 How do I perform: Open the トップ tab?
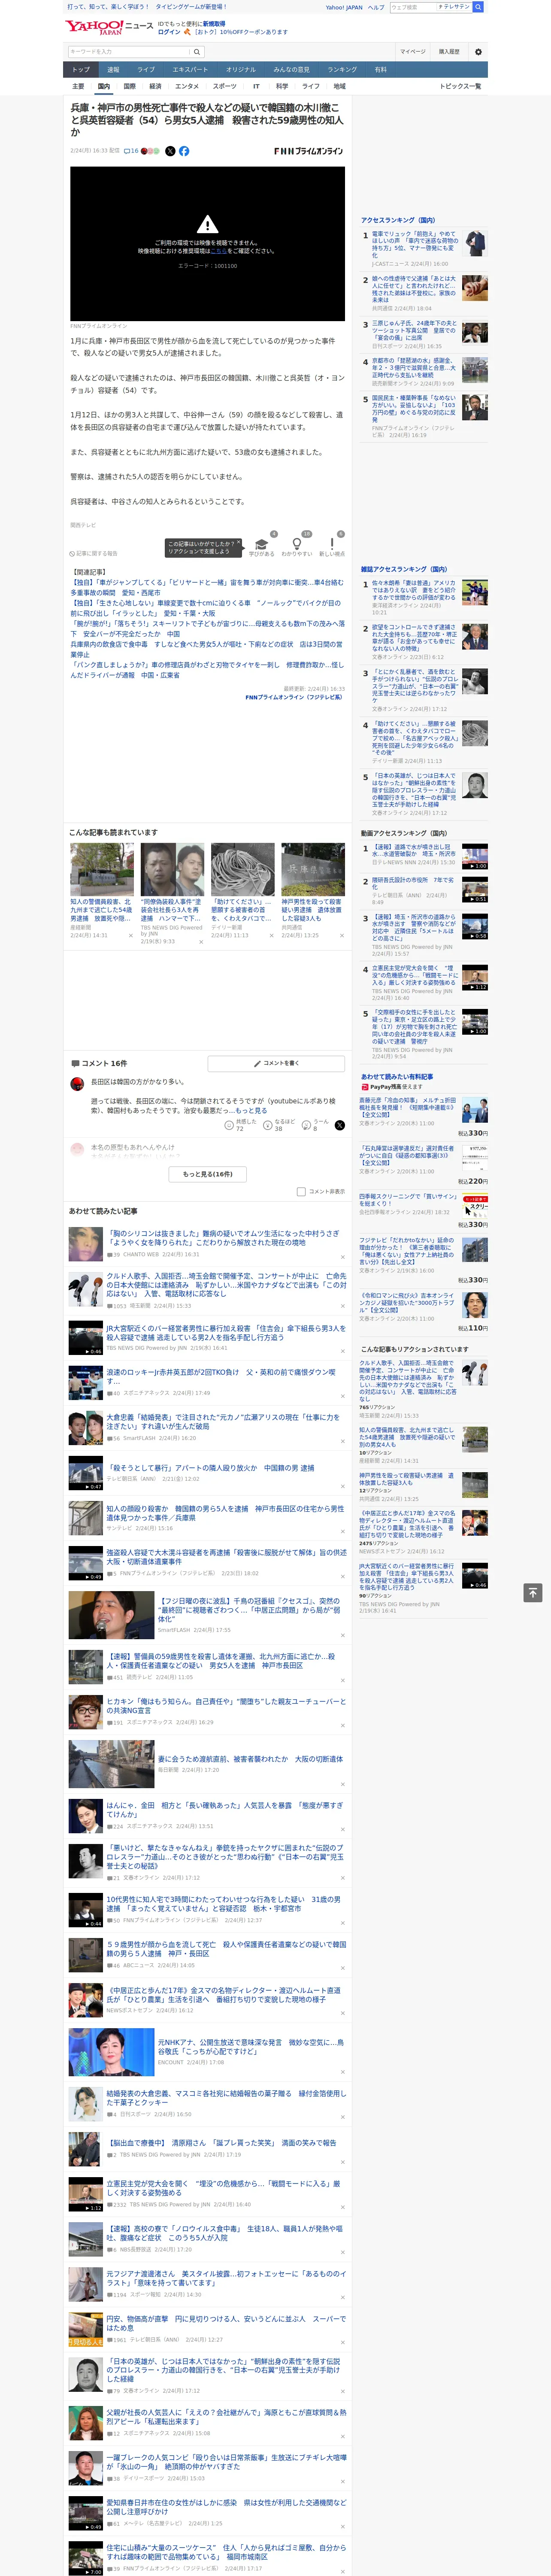[81, 69]
